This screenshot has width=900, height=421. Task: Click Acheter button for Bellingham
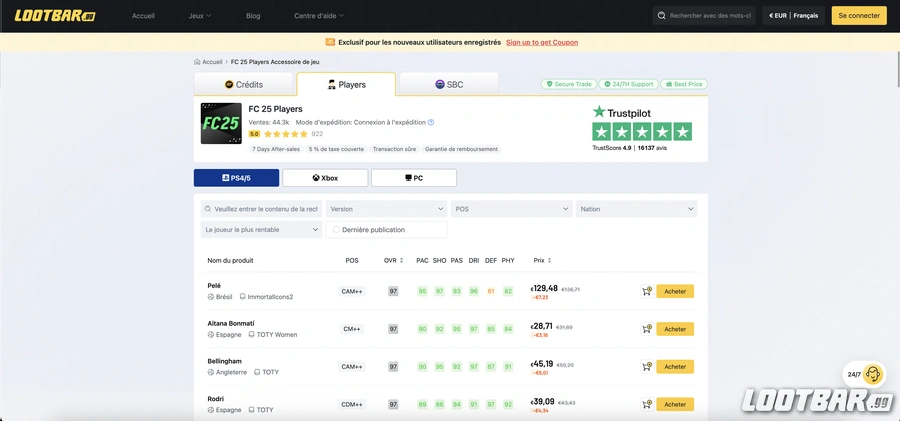coord(675,366)
